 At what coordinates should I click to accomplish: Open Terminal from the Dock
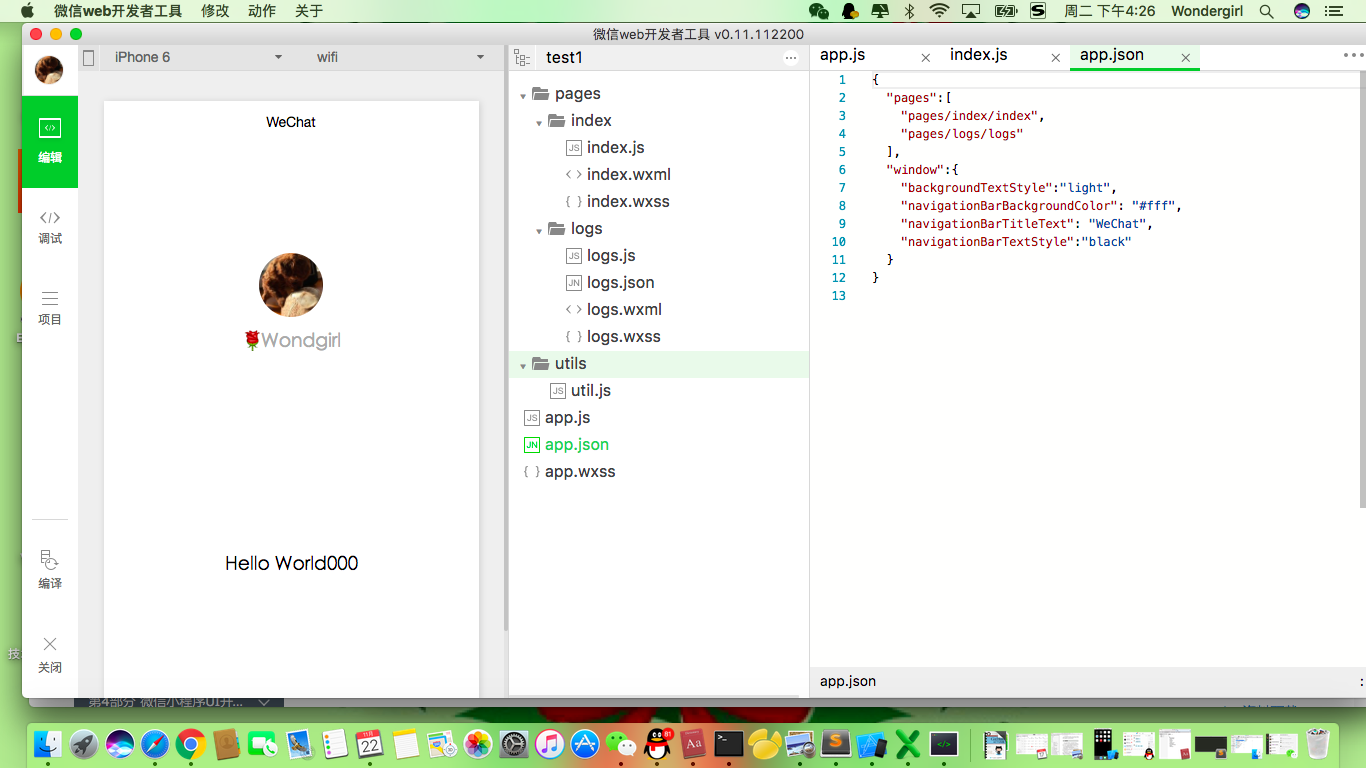click(729, 744)
